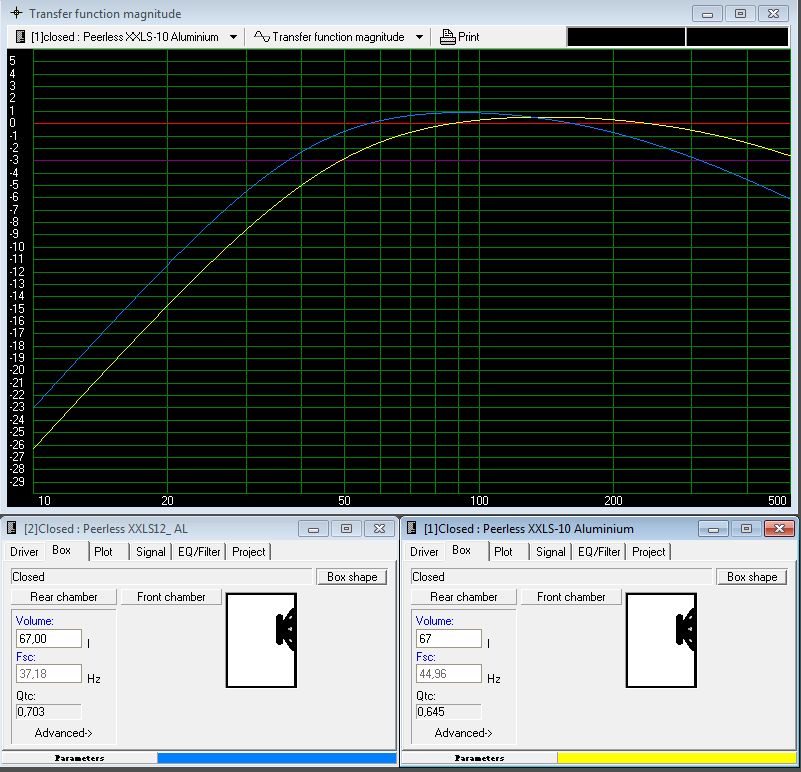Click the Volume field showing 67,00
801x772 pixels.
click(x=48, y=639)
